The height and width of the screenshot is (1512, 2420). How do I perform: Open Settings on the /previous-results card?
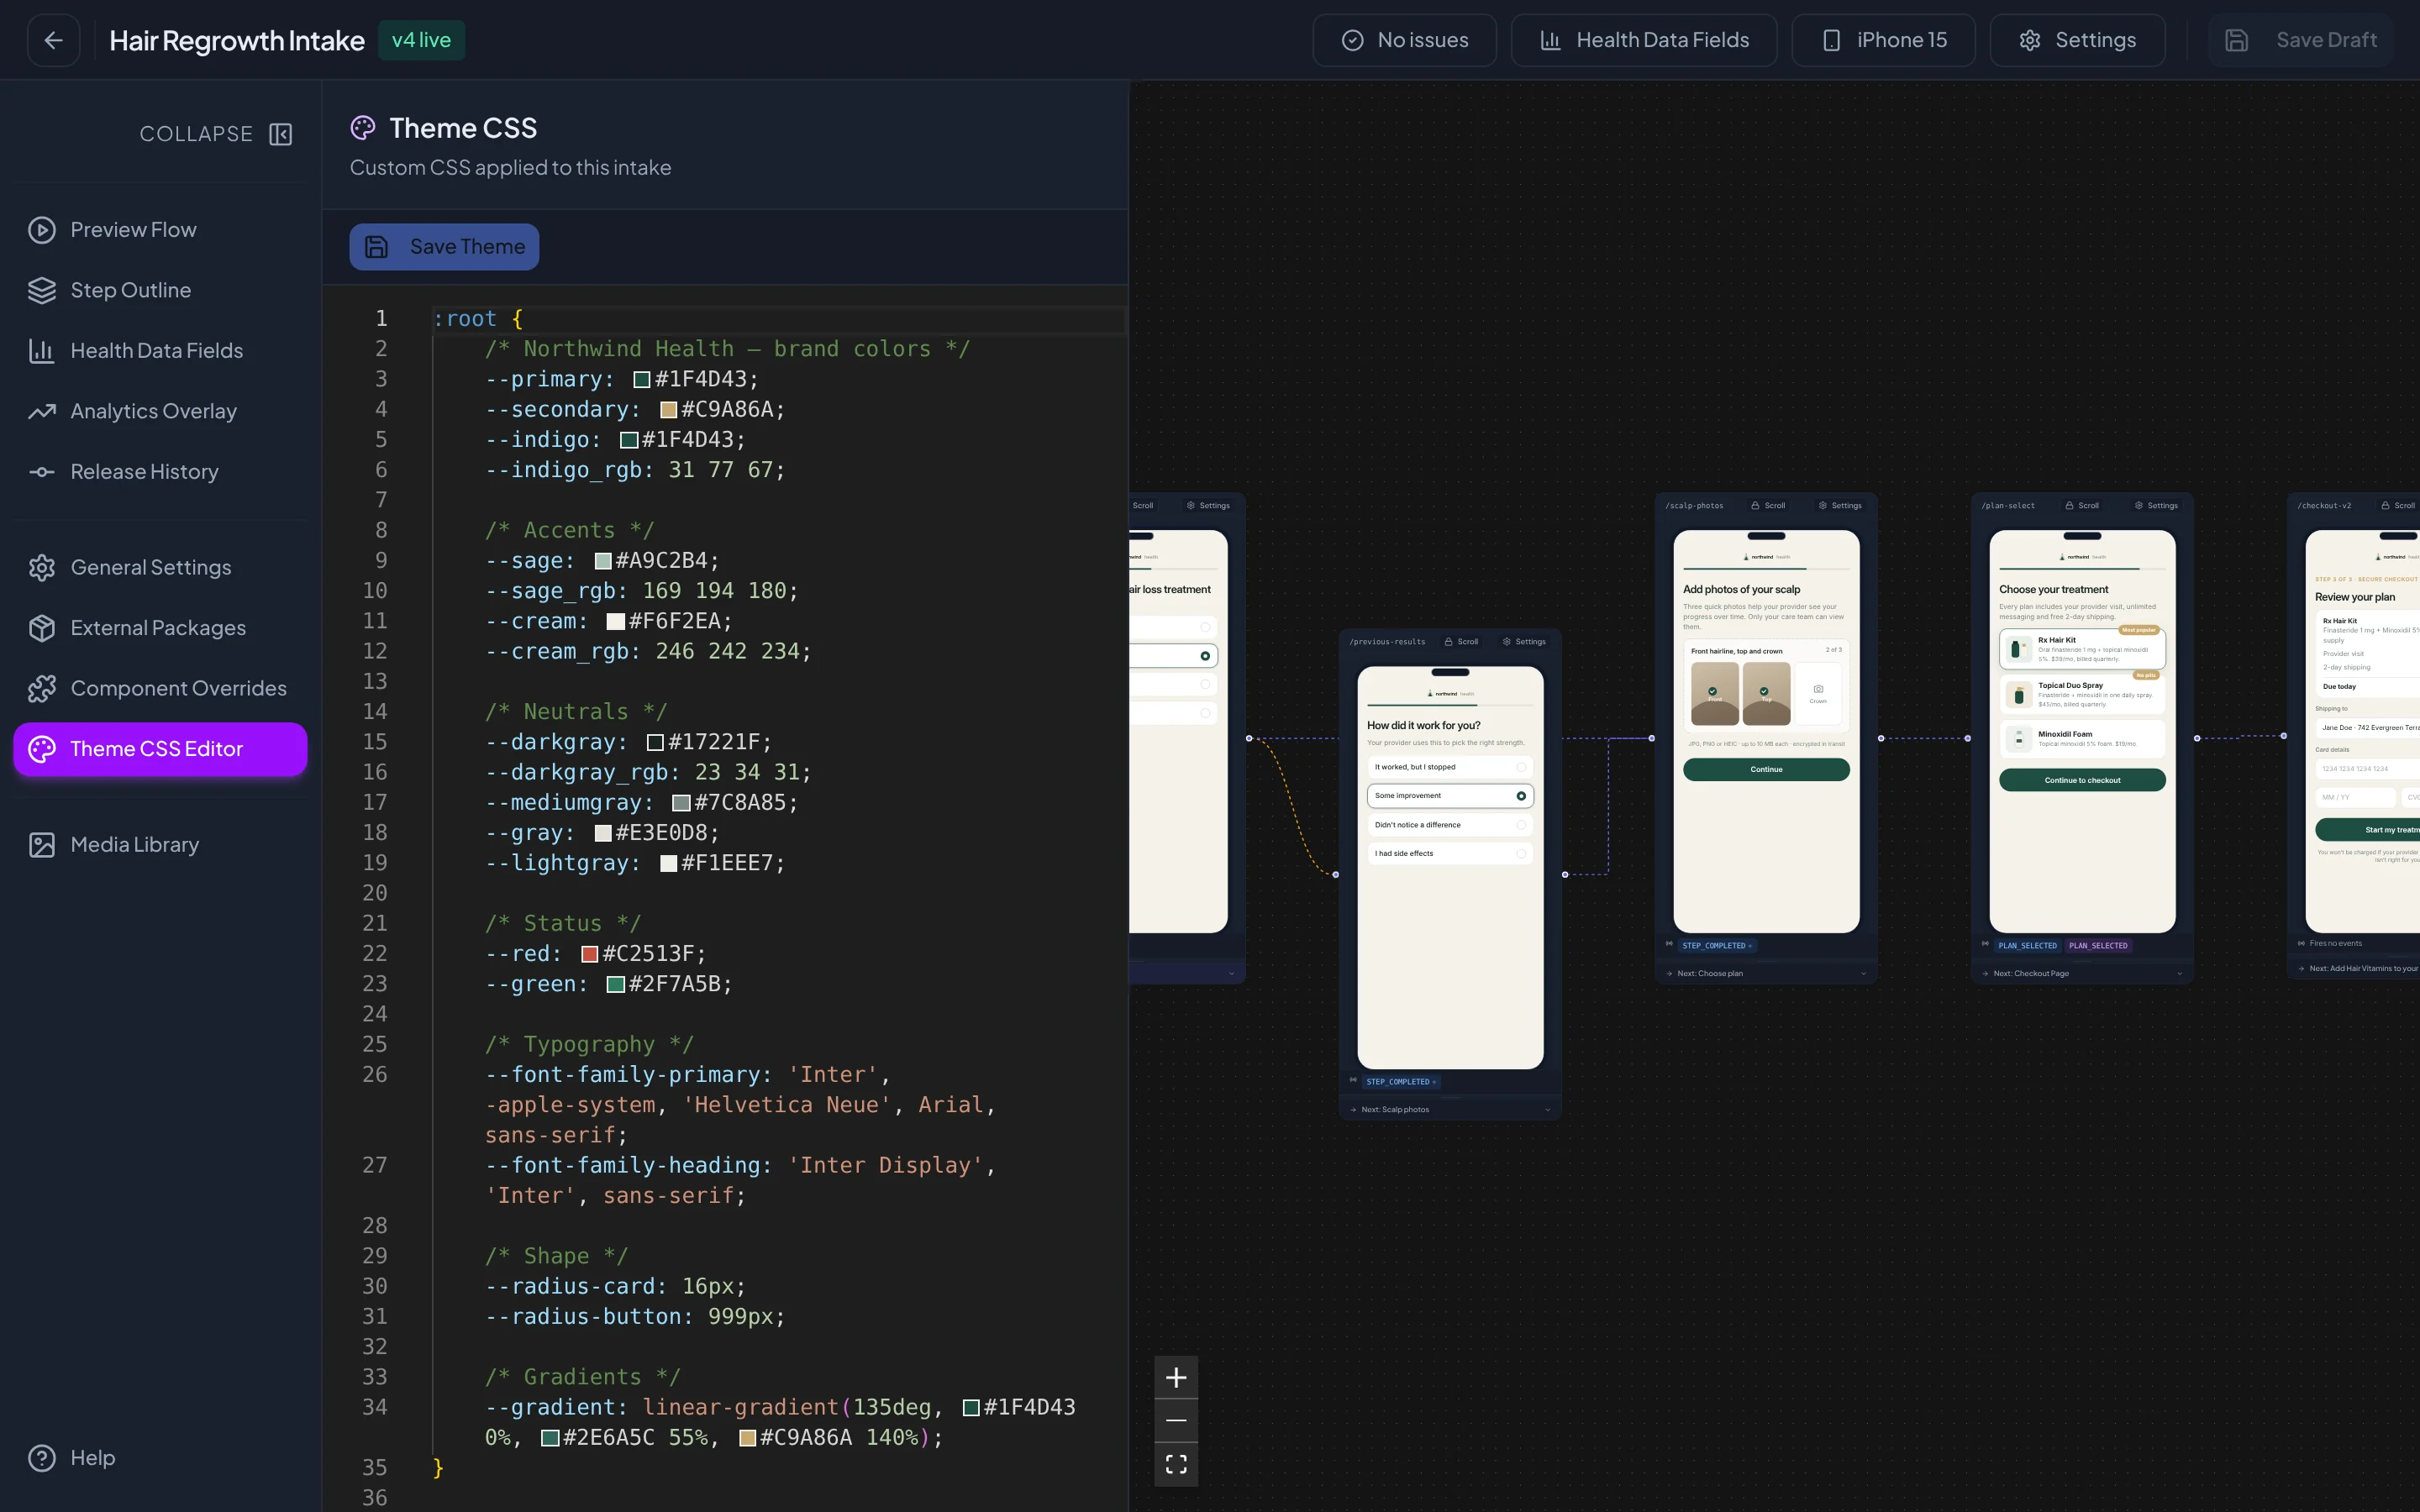pos(1524,642)
